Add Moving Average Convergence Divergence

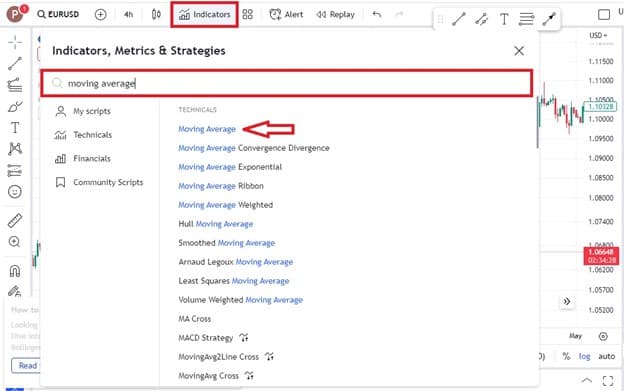tap(254, 148)
